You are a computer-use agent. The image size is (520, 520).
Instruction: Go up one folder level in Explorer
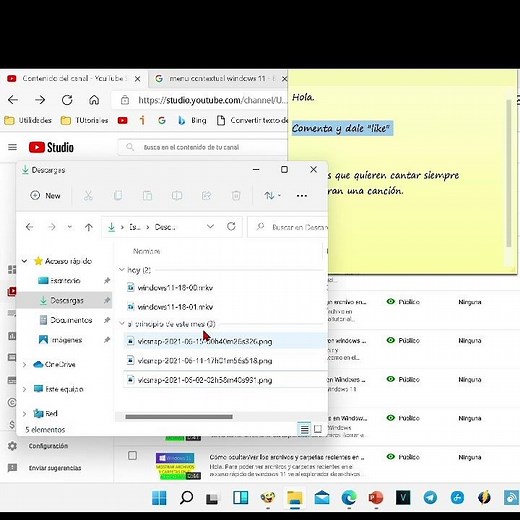(88, 227)
